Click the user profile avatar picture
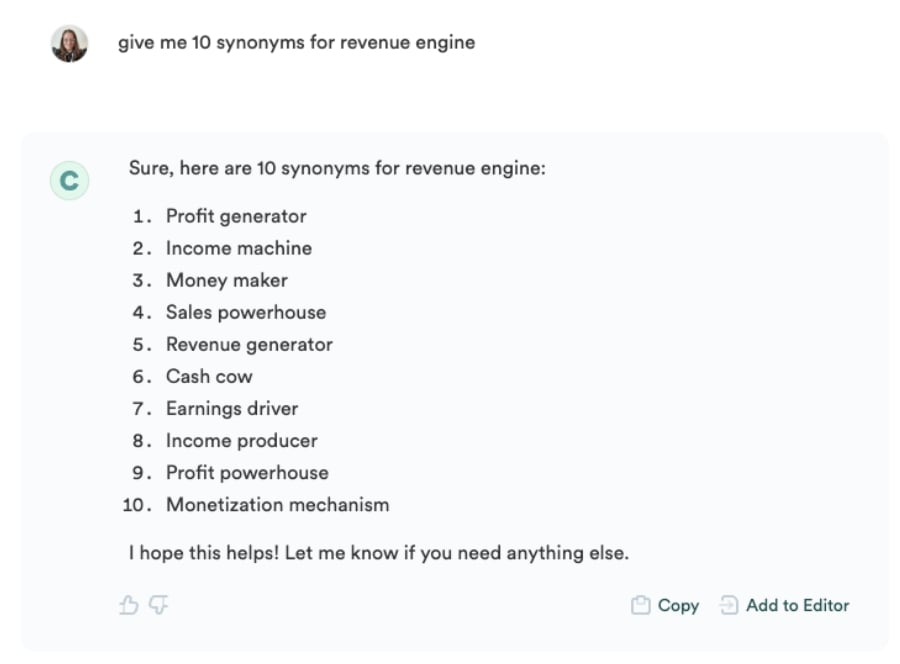The width and height of the screenshot is (900, 664). tap(68, 42)
